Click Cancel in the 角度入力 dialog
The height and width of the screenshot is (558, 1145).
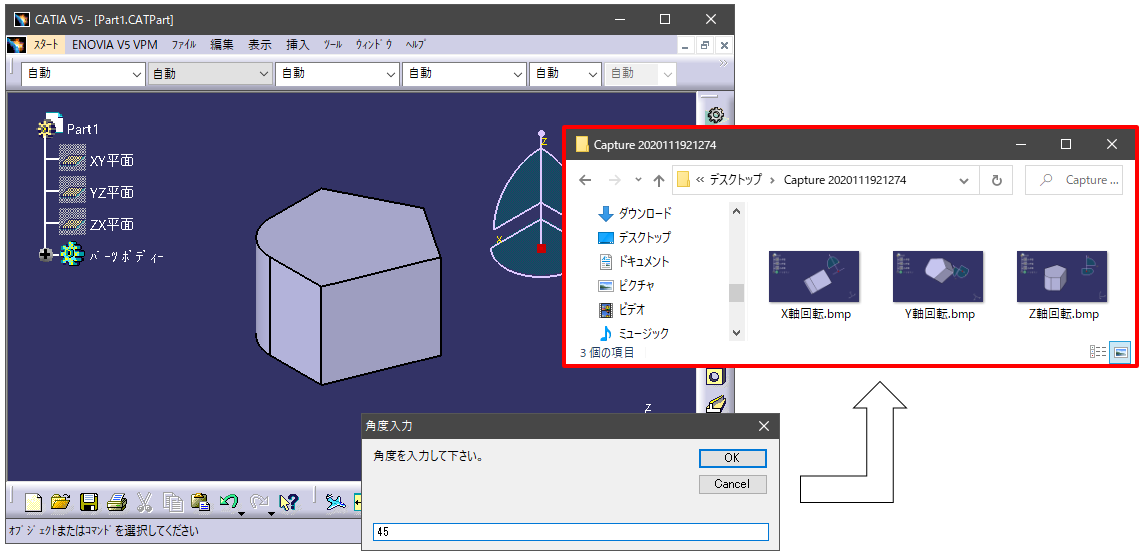coord(732,484)
